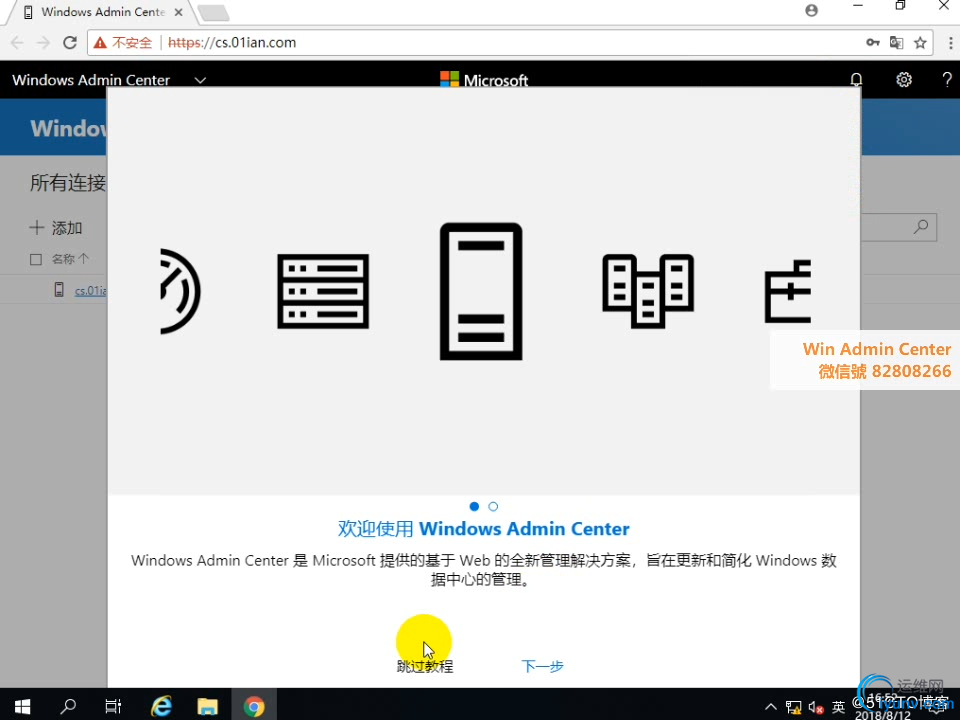Viewport: 960px width, 720px height.
Task: Open the Windows Start menu
Action: pos(22,706)
